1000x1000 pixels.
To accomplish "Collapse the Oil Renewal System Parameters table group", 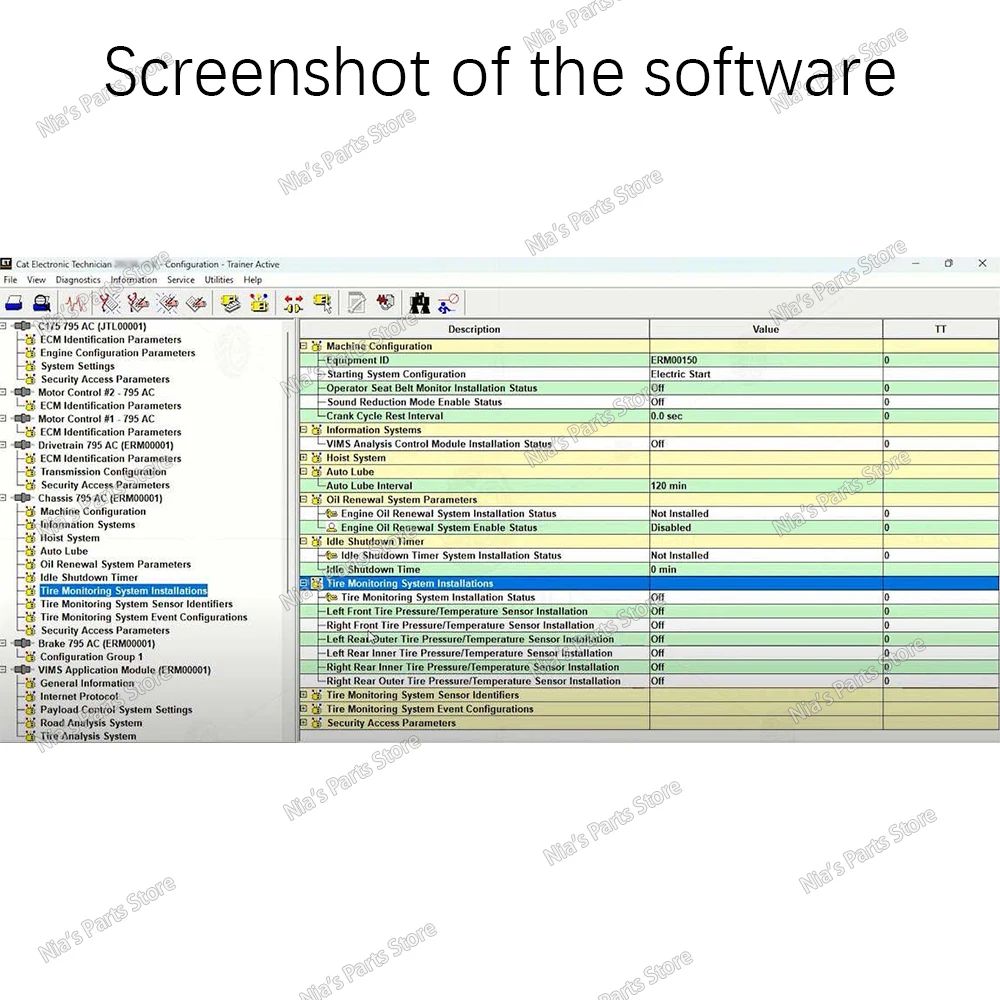I will [x=304, y=499].
